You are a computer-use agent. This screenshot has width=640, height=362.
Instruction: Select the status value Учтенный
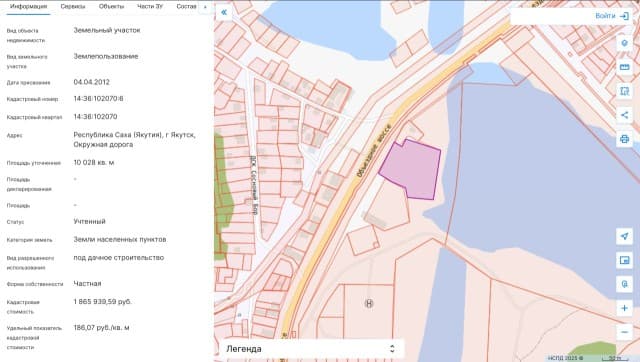89,221
